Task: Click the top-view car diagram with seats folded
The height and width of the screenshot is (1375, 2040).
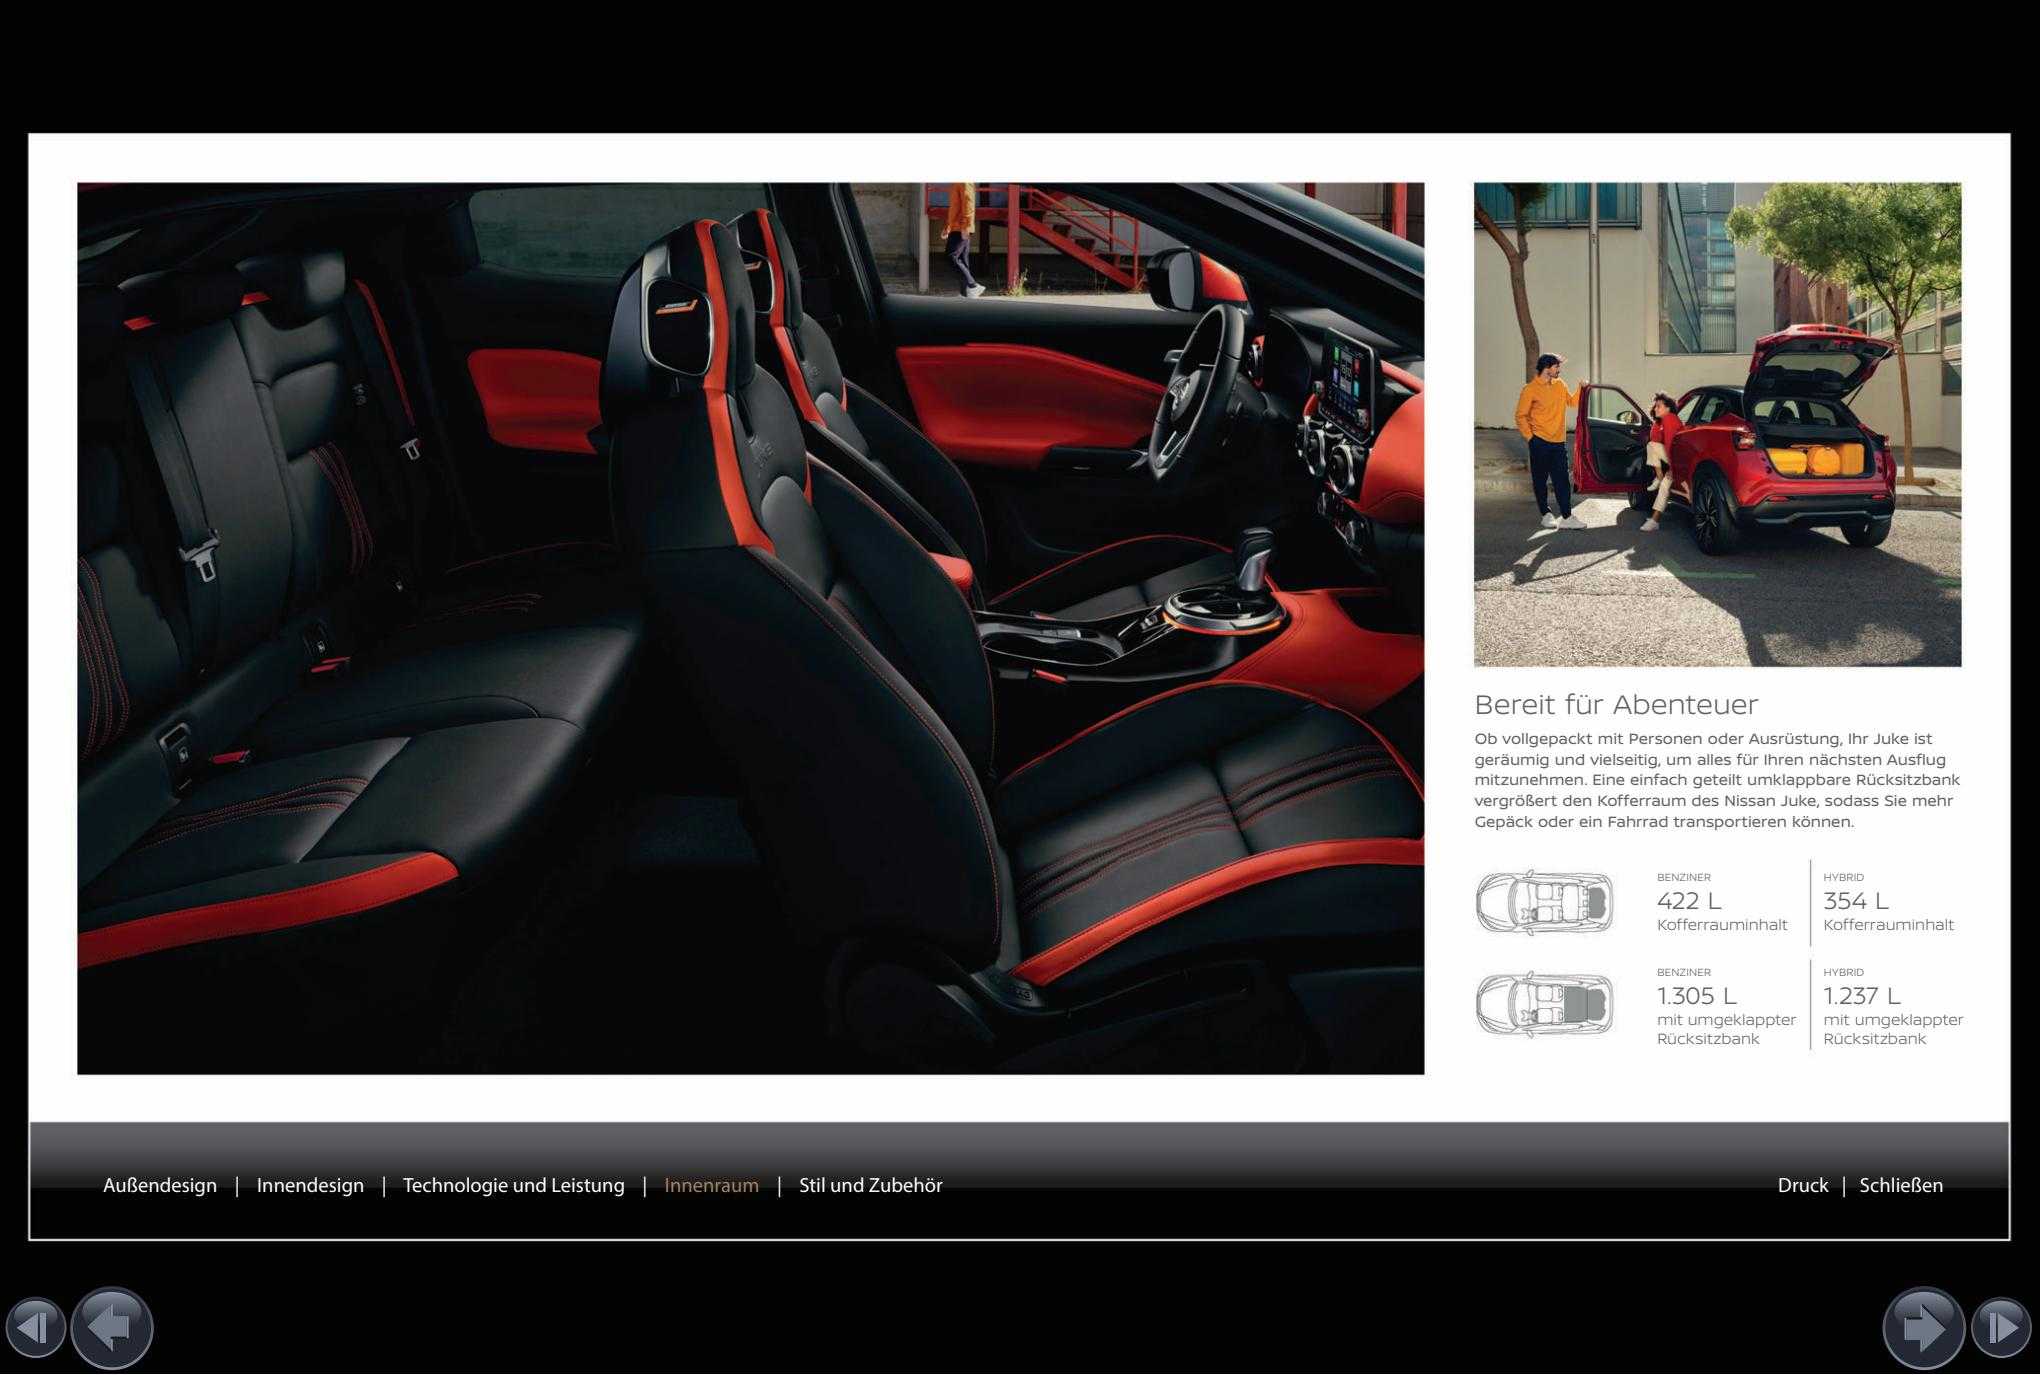Action: (x=1545, y=1004)
